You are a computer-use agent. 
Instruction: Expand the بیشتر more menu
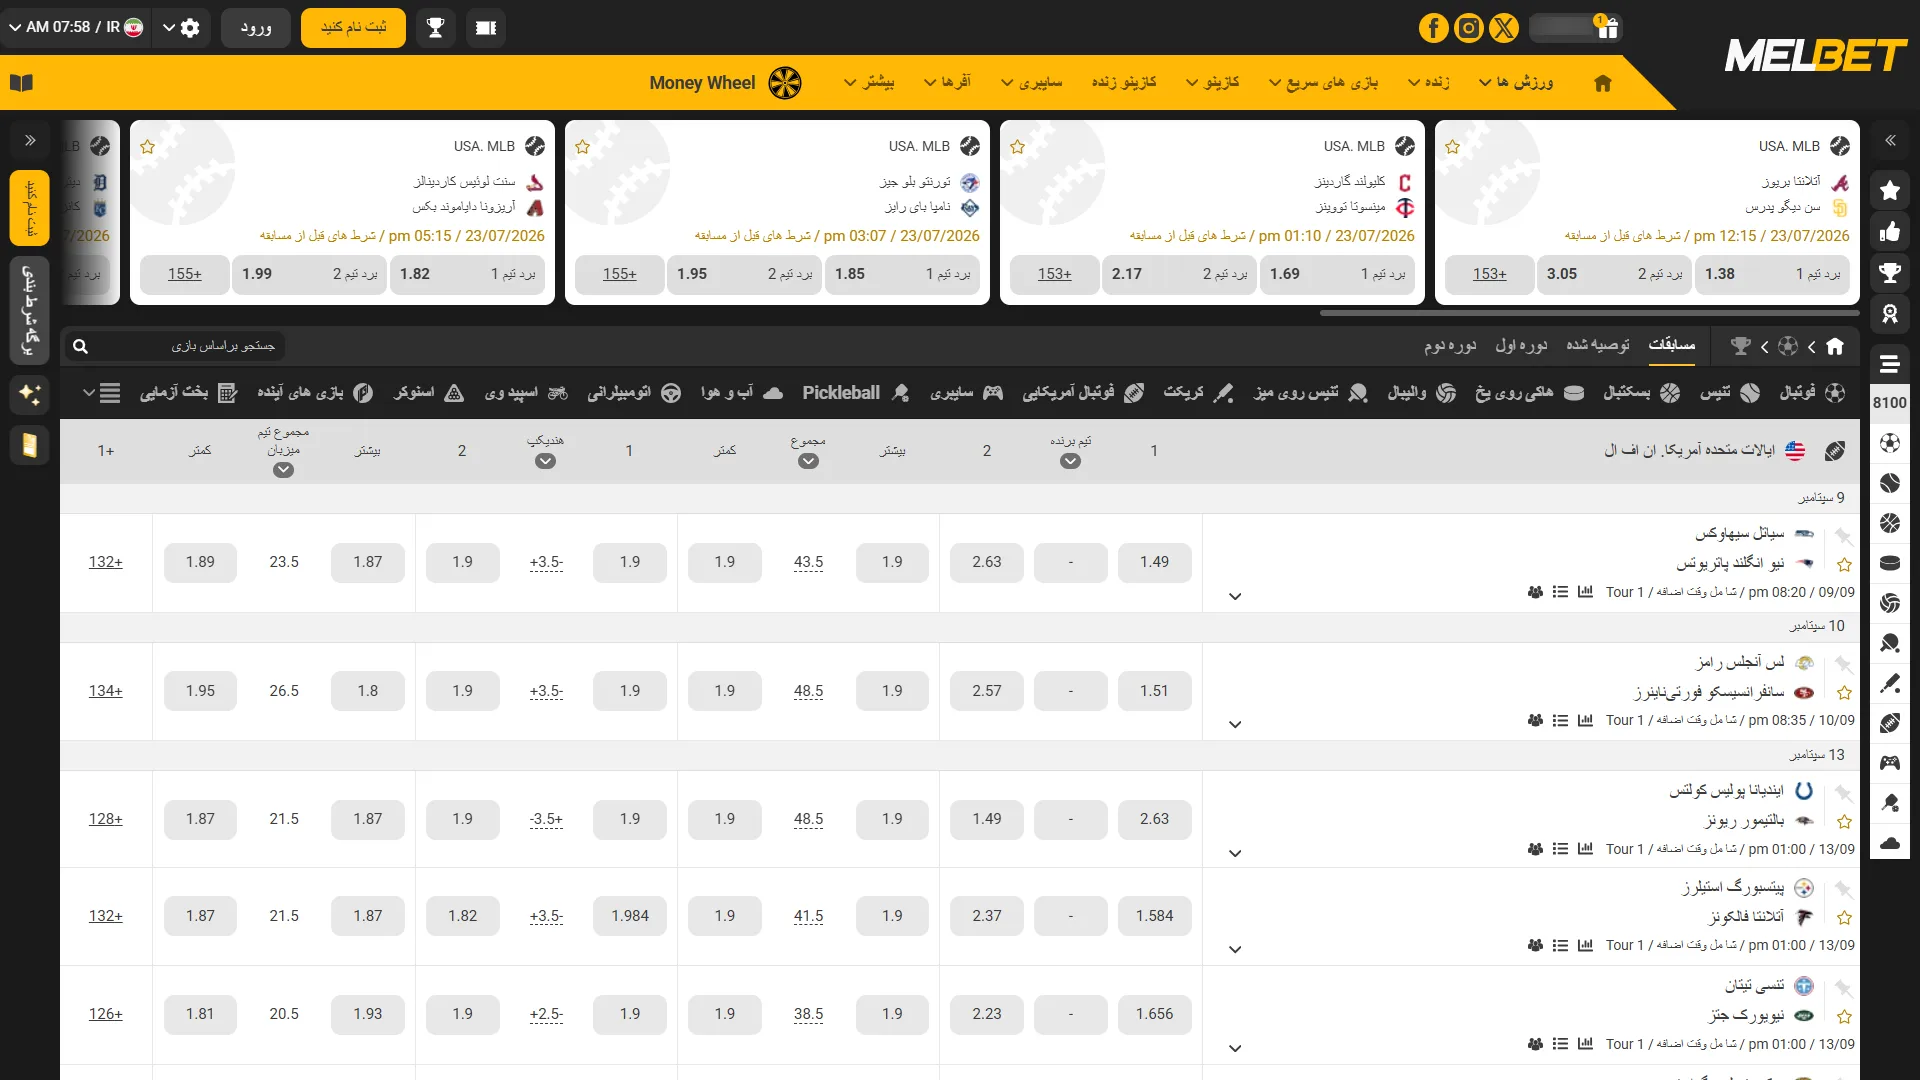click(x=869, y=82)
